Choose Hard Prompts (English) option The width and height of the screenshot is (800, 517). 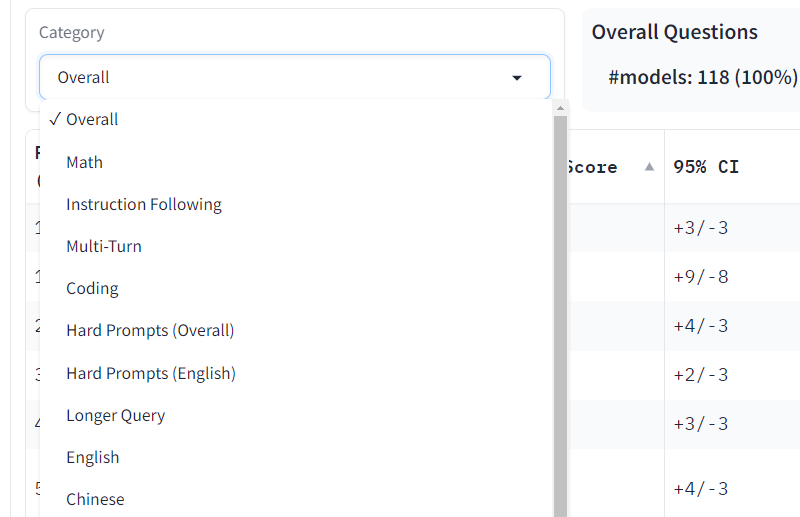(151, 373)
